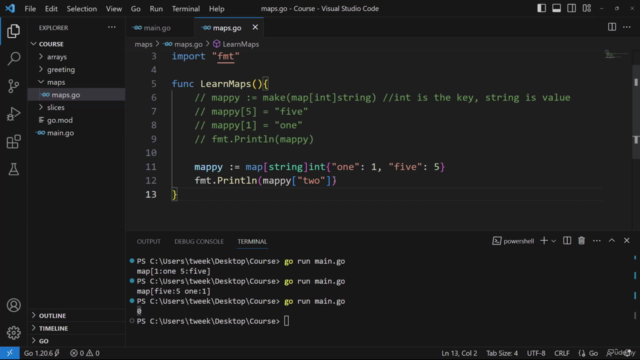640x360 pixels.
Task: Open the Search view
Action: pyautogui.click(x=13, y=58)
